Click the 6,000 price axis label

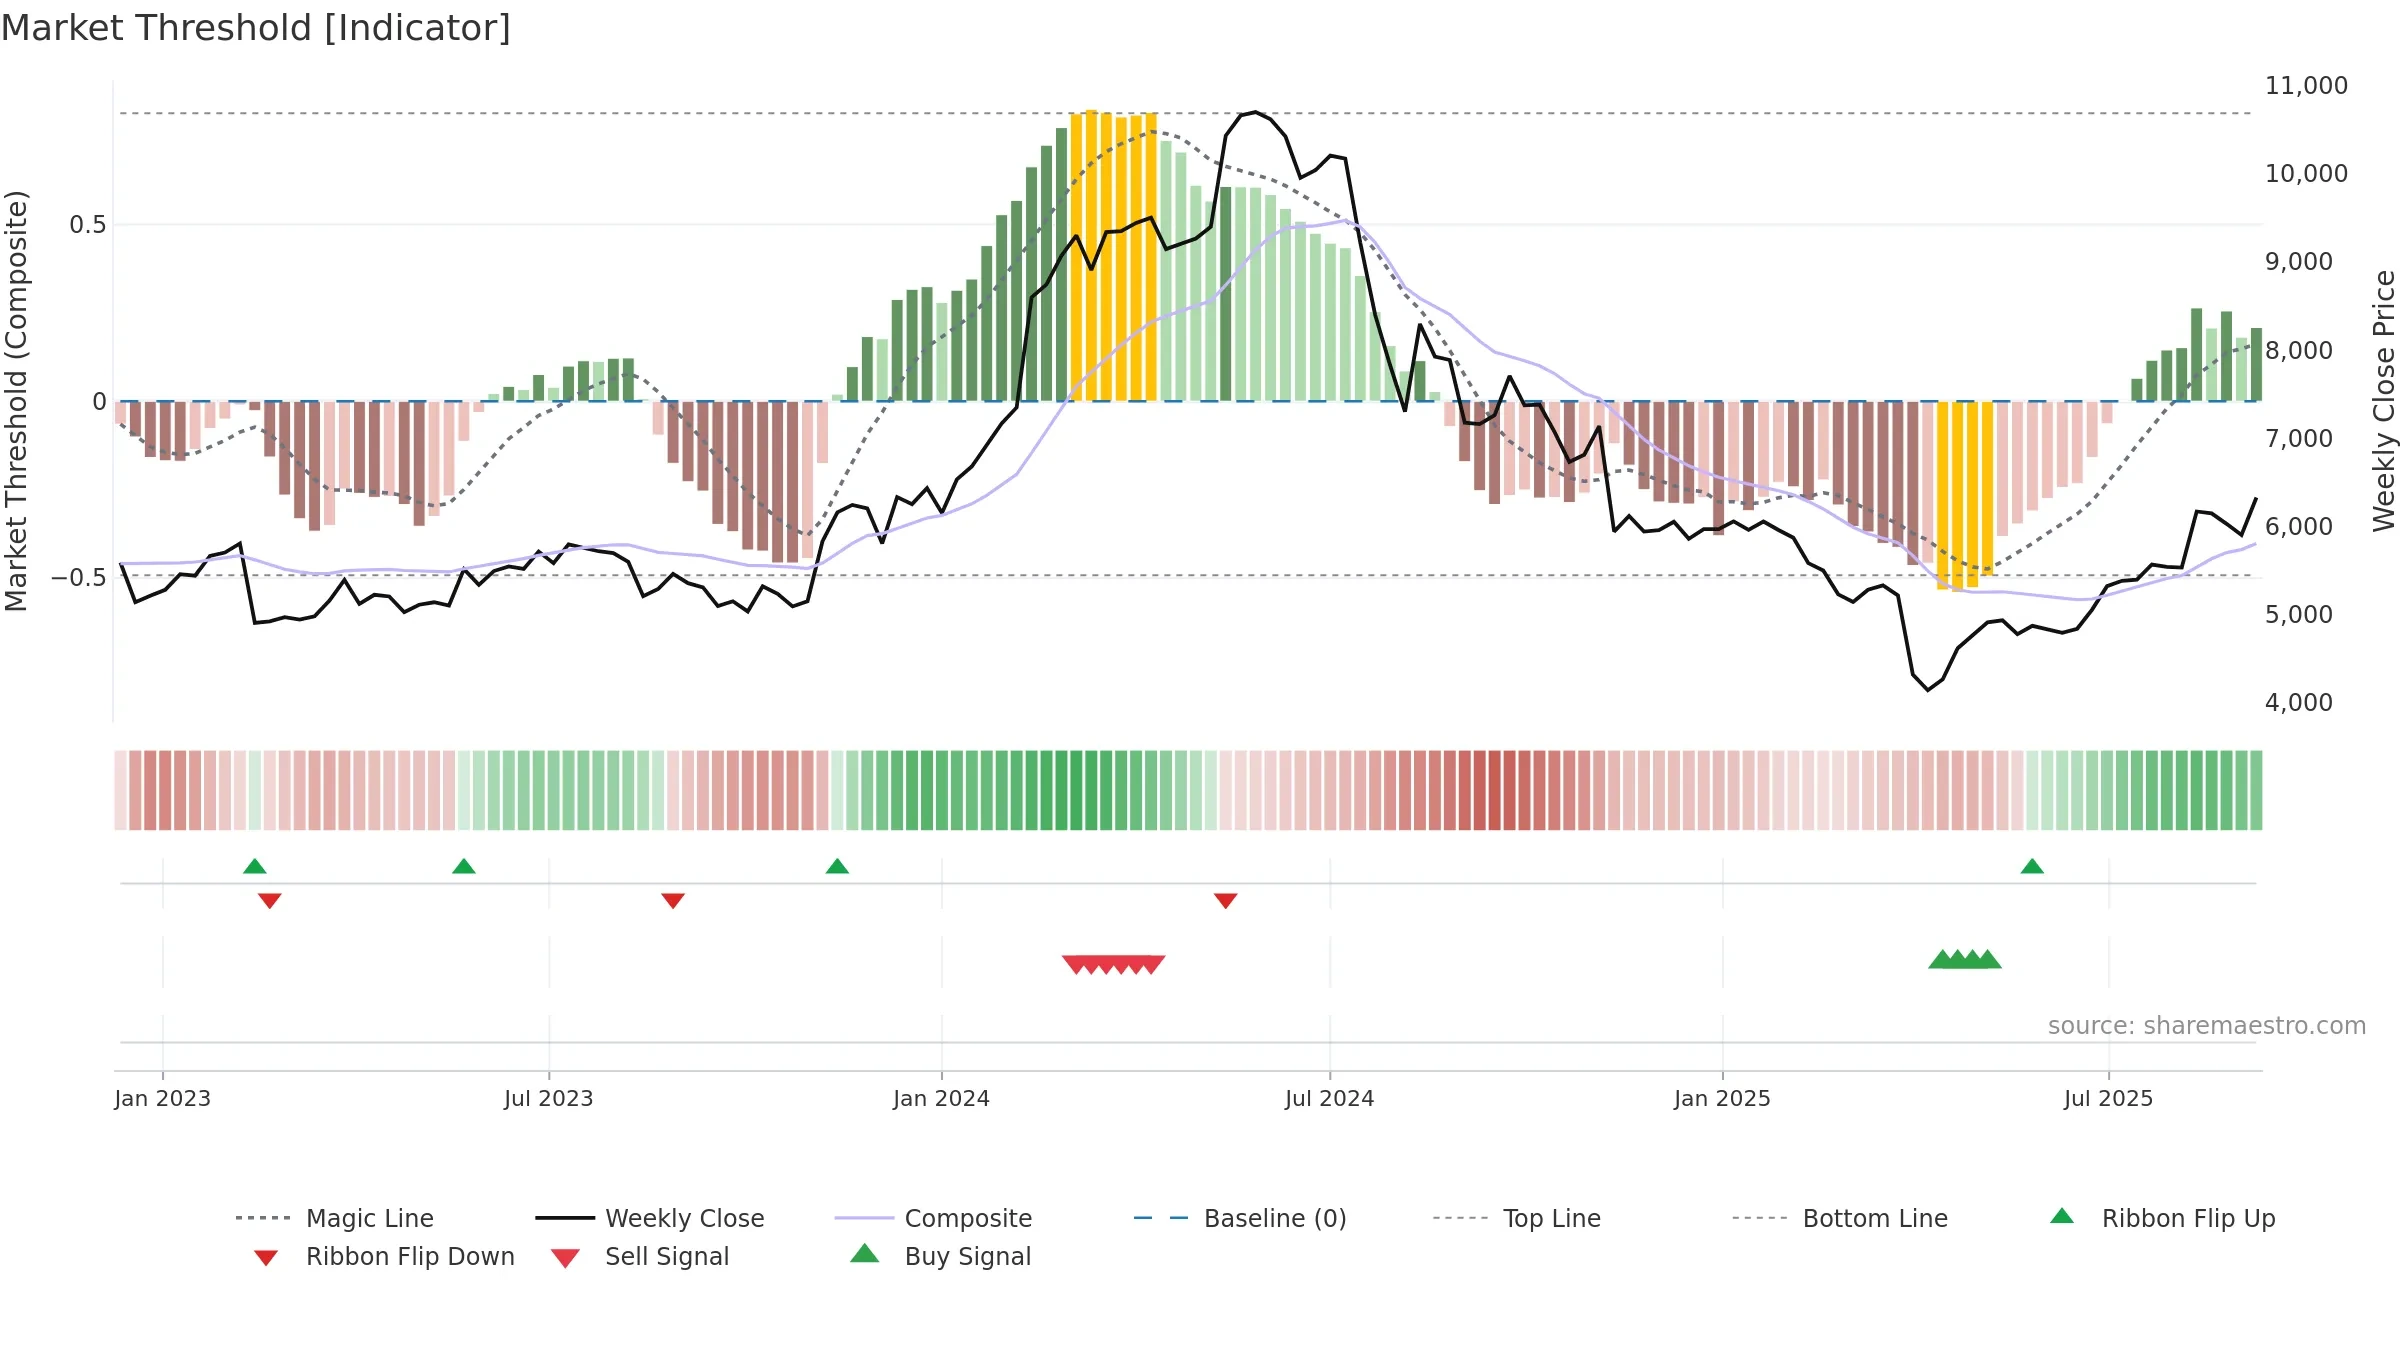click(2299, 526)
